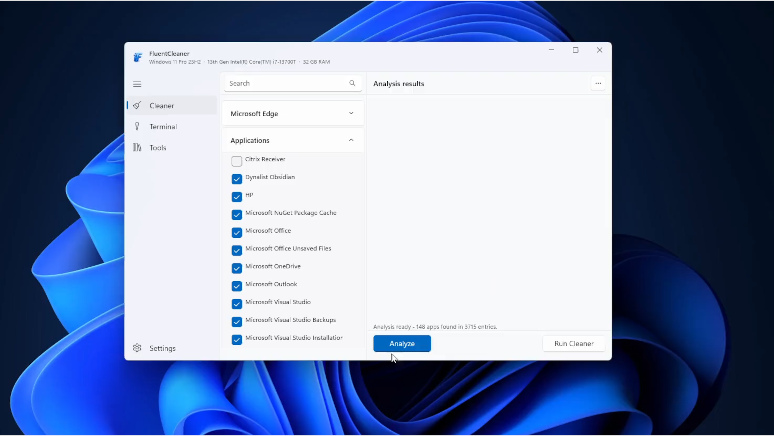Screen dimensions: 774x436
Task: Uncheck the HP checkbox
Action: tap(236, 197)
